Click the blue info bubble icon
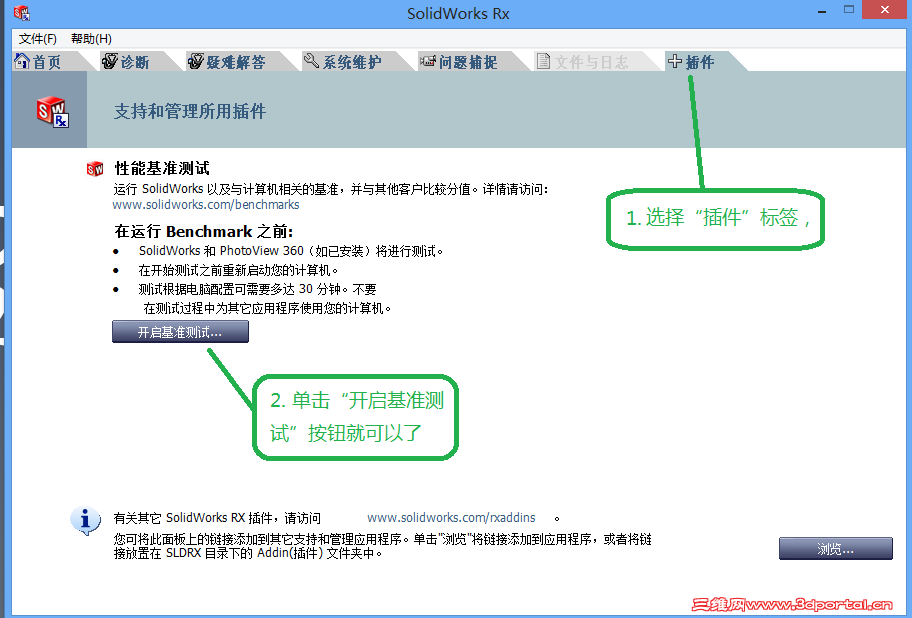Image resolution: width=912 pixels, height=618 pixels. (85, 520)
